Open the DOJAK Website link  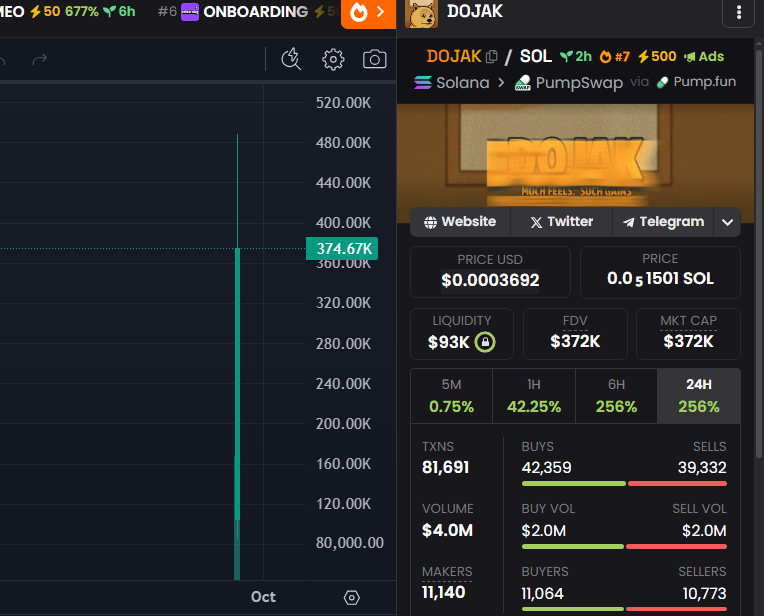460,222
